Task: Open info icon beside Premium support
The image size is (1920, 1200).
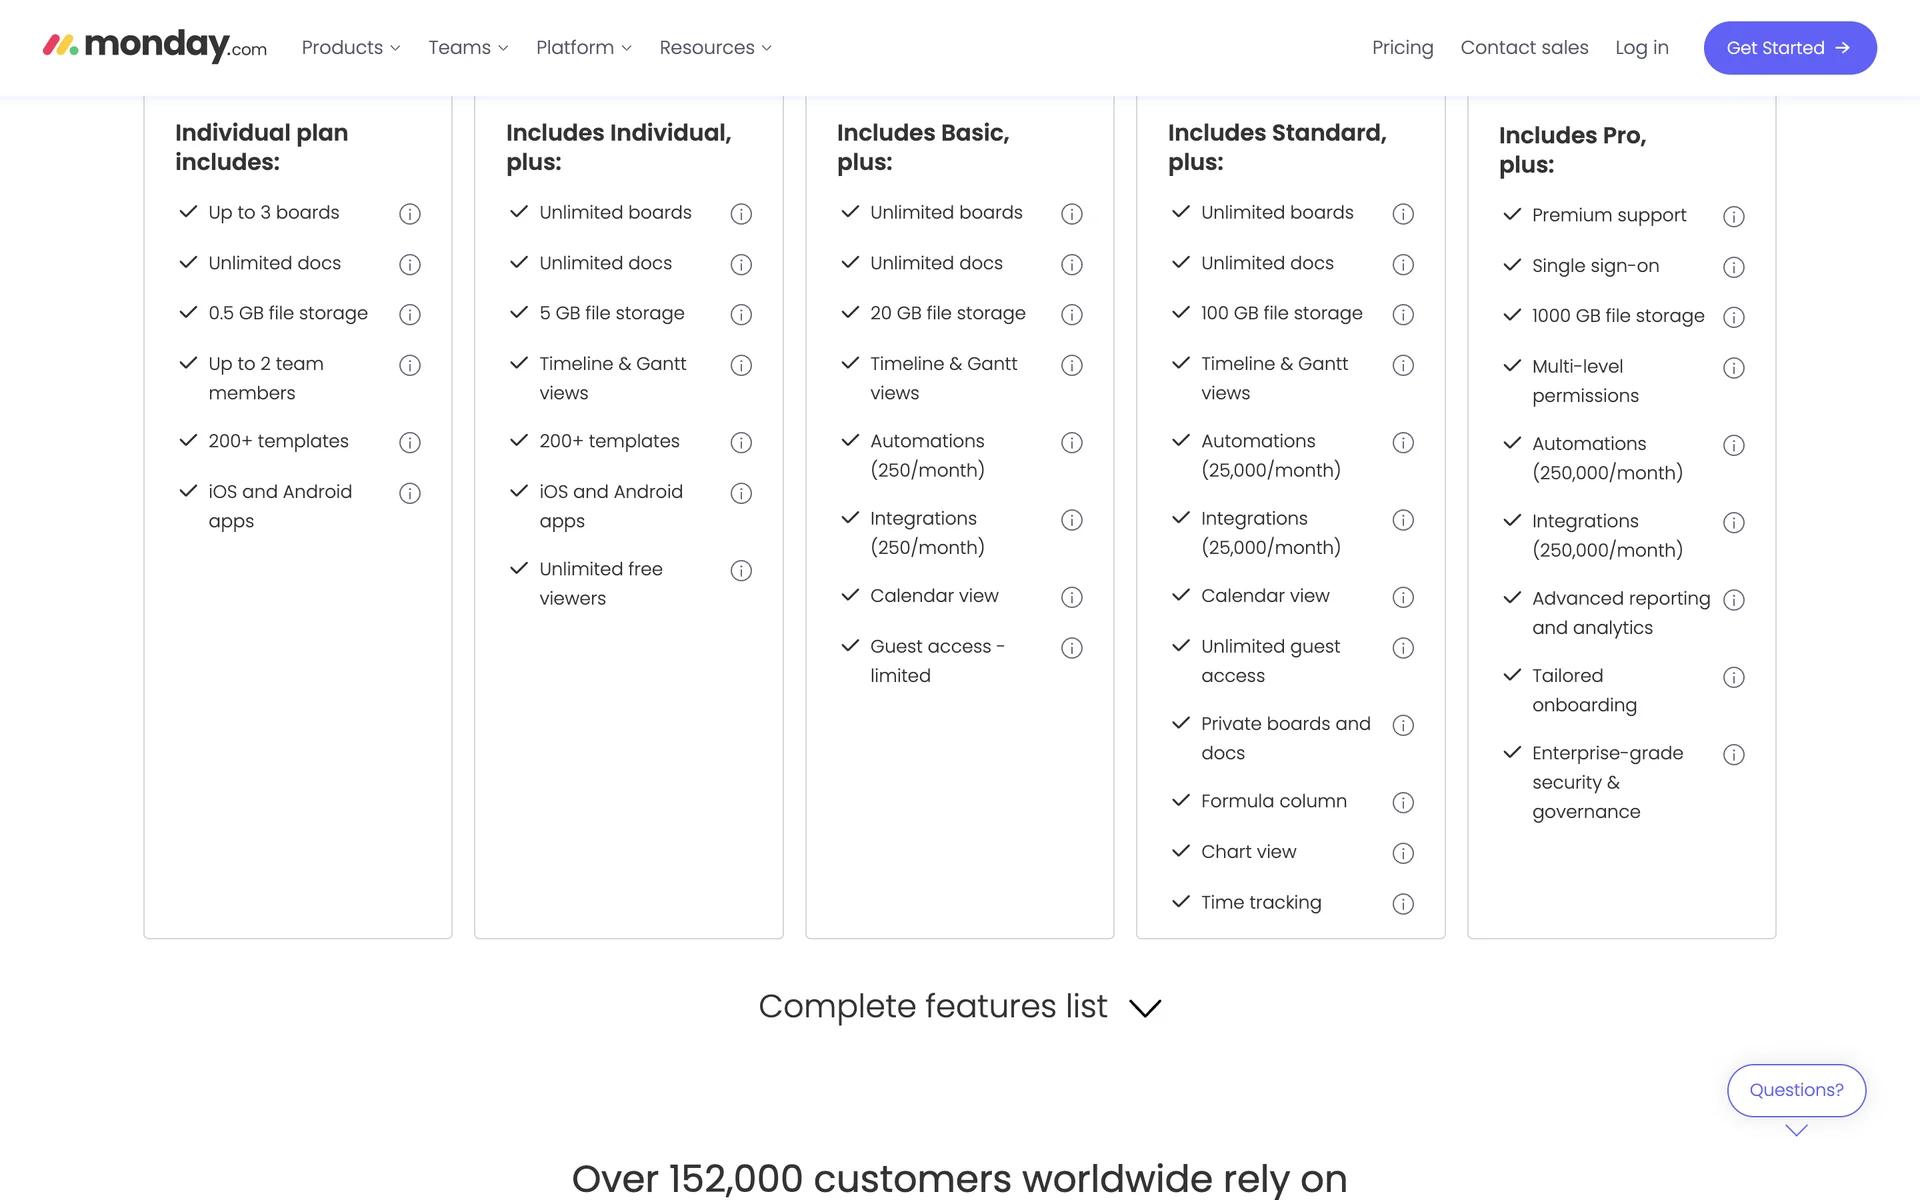Action: (x=1734, y=217)
